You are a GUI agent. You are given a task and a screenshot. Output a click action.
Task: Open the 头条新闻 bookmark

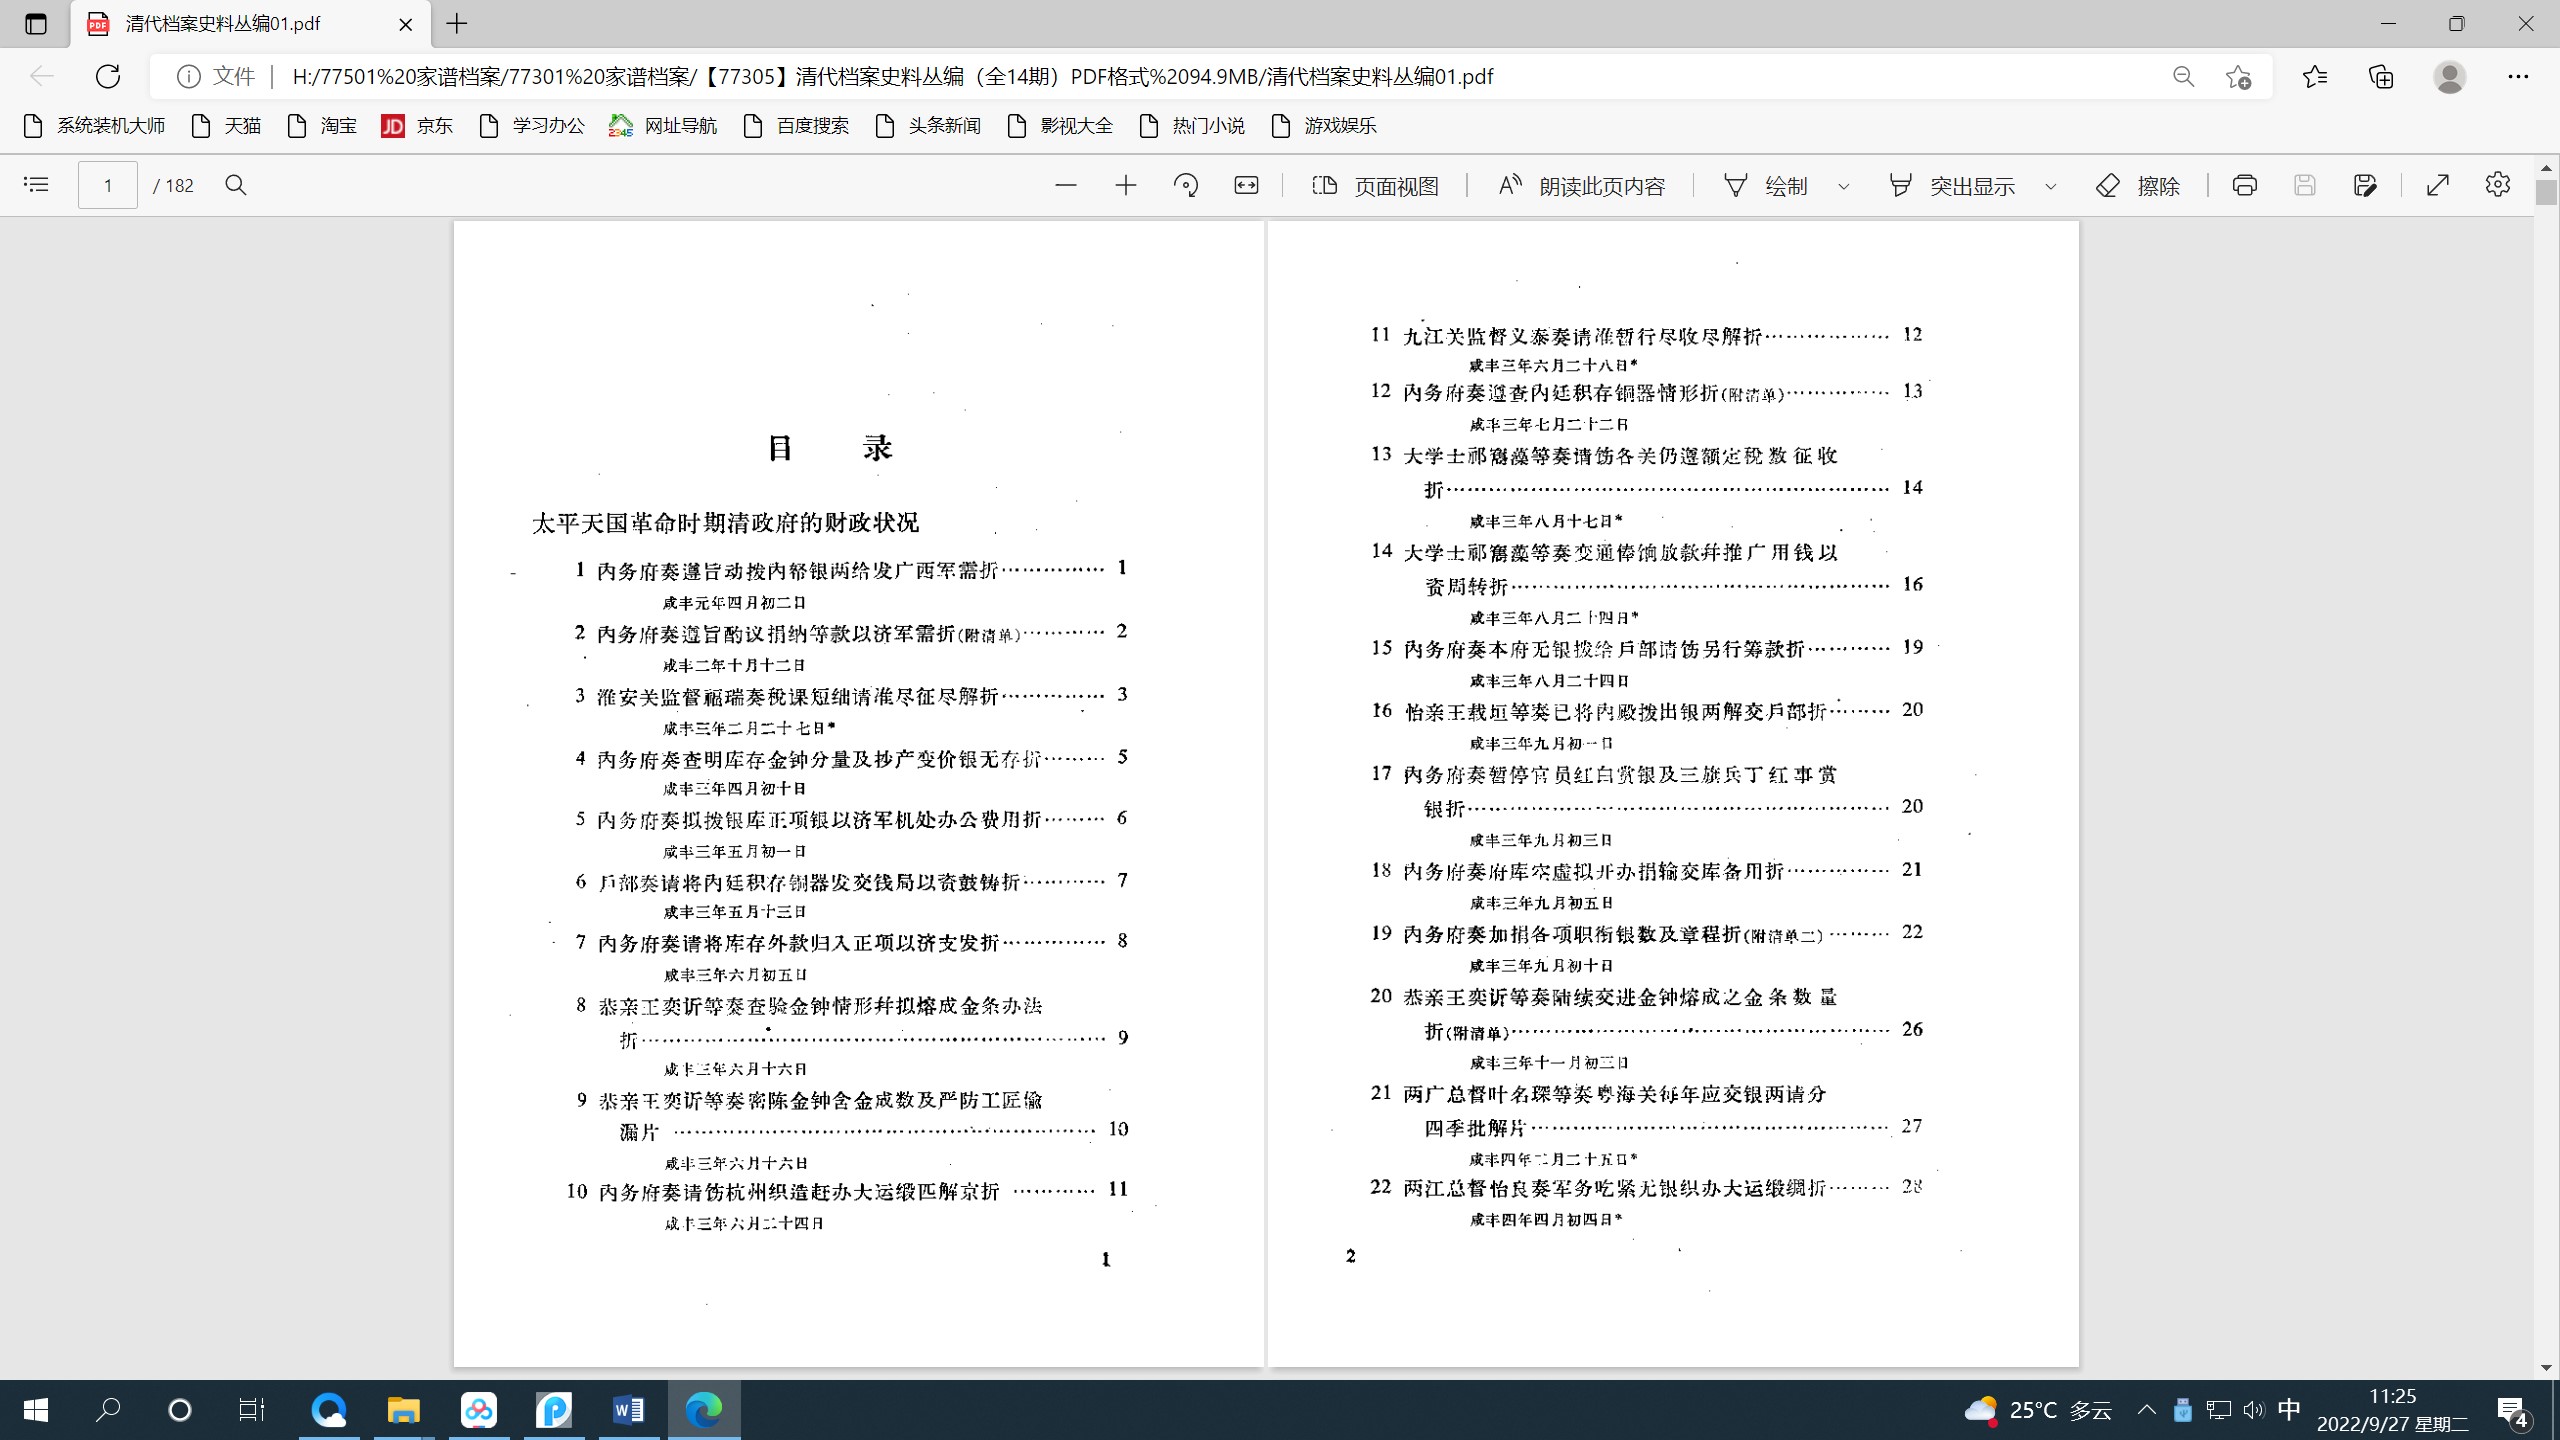pyautogui.click(x=928, y=125)
